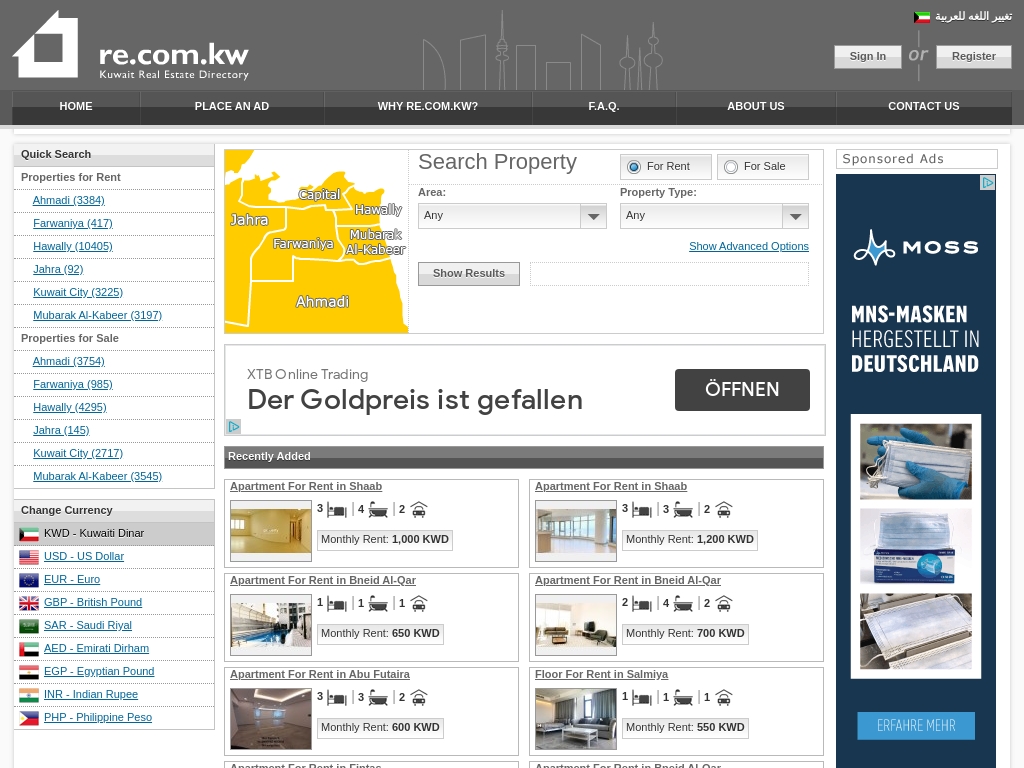Open thumbnail of 650 KWD Bneid Al-Qar apartment
Screen dimensions: 1024x768
tap(270, 624)
